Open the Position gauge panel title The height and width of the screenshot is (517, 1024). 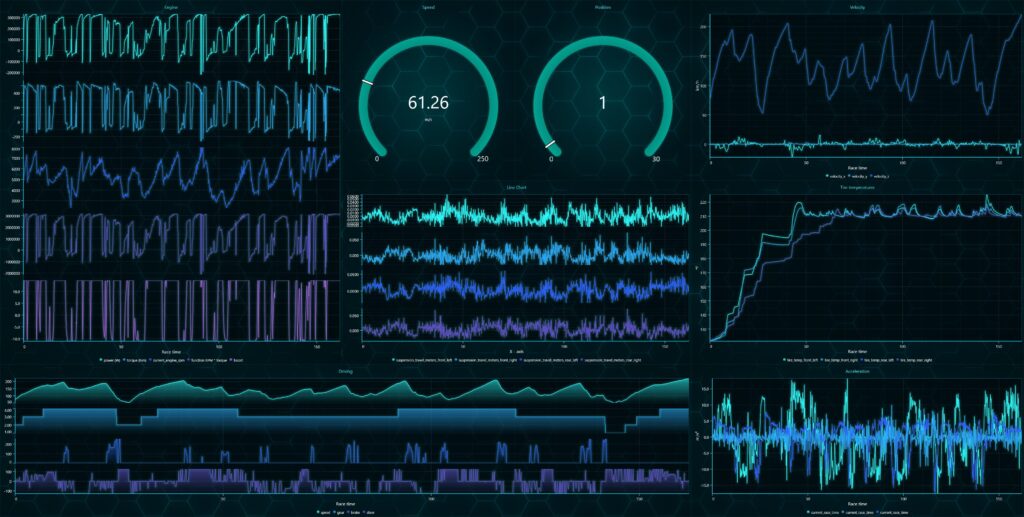[603, 7]
